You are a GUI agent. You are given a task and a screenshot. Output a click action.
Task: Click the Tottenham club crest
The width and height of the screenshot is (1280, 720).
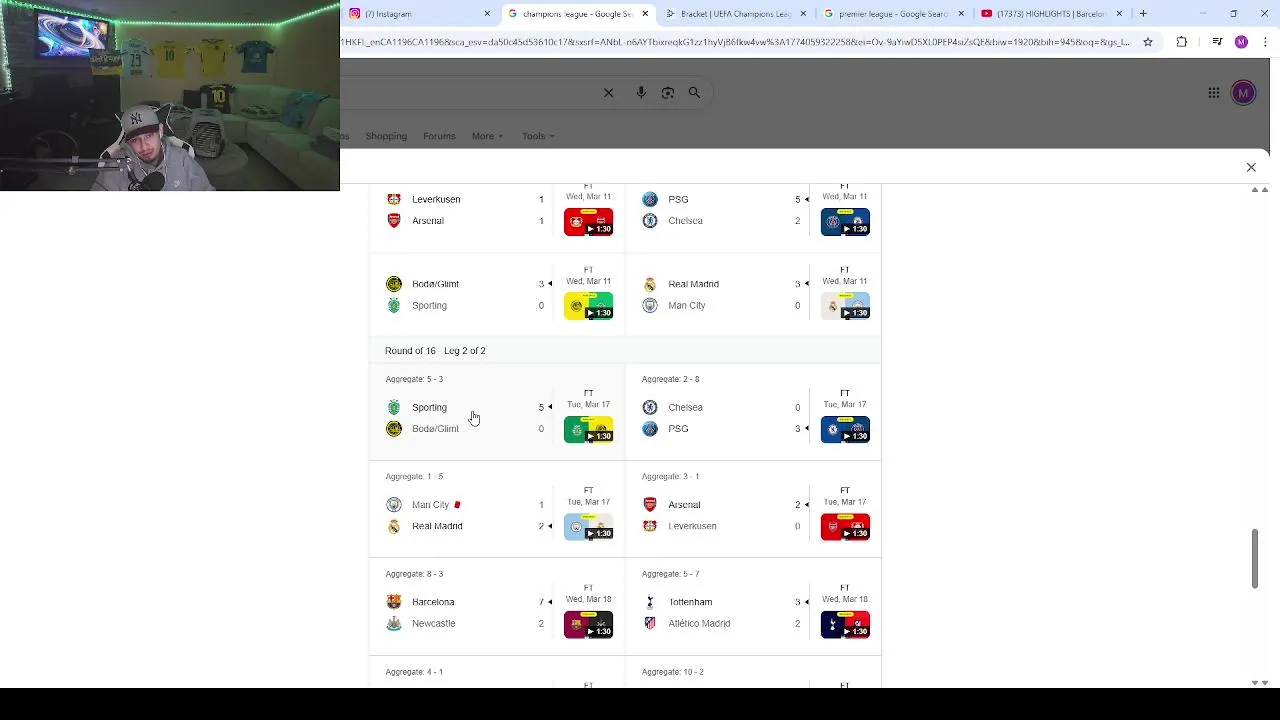coord(650,602)
